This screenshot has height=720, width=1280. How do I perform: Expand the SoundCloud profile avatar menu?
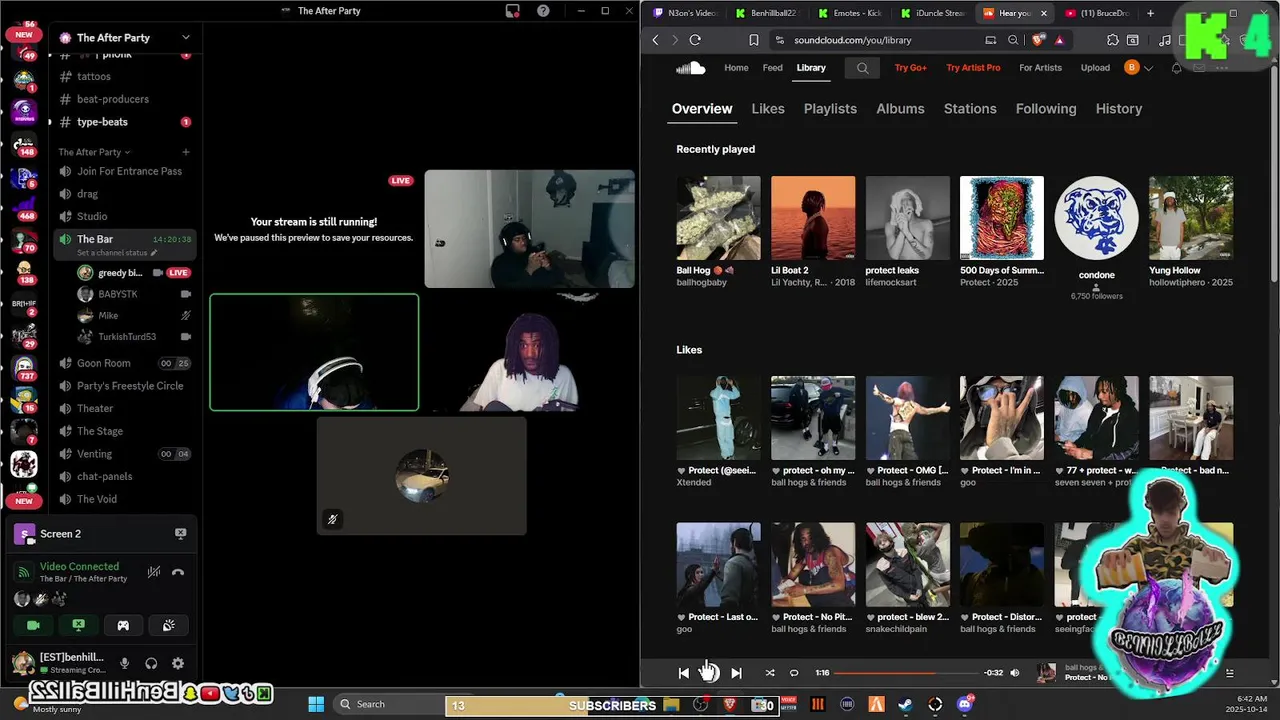tap(1138, 68)
